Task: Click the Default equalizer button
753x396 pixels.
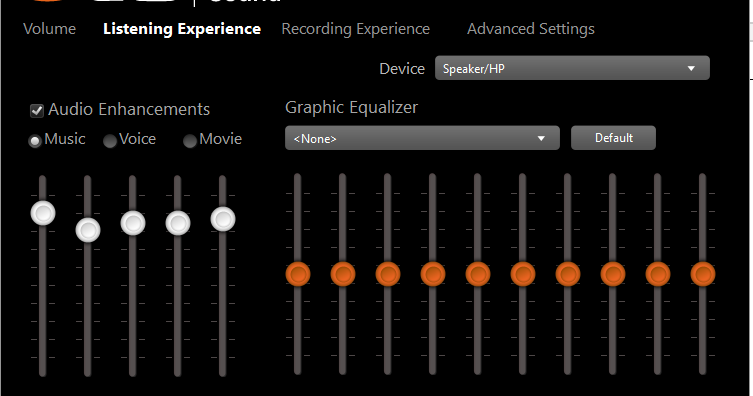Action: [x=613, y=138]
